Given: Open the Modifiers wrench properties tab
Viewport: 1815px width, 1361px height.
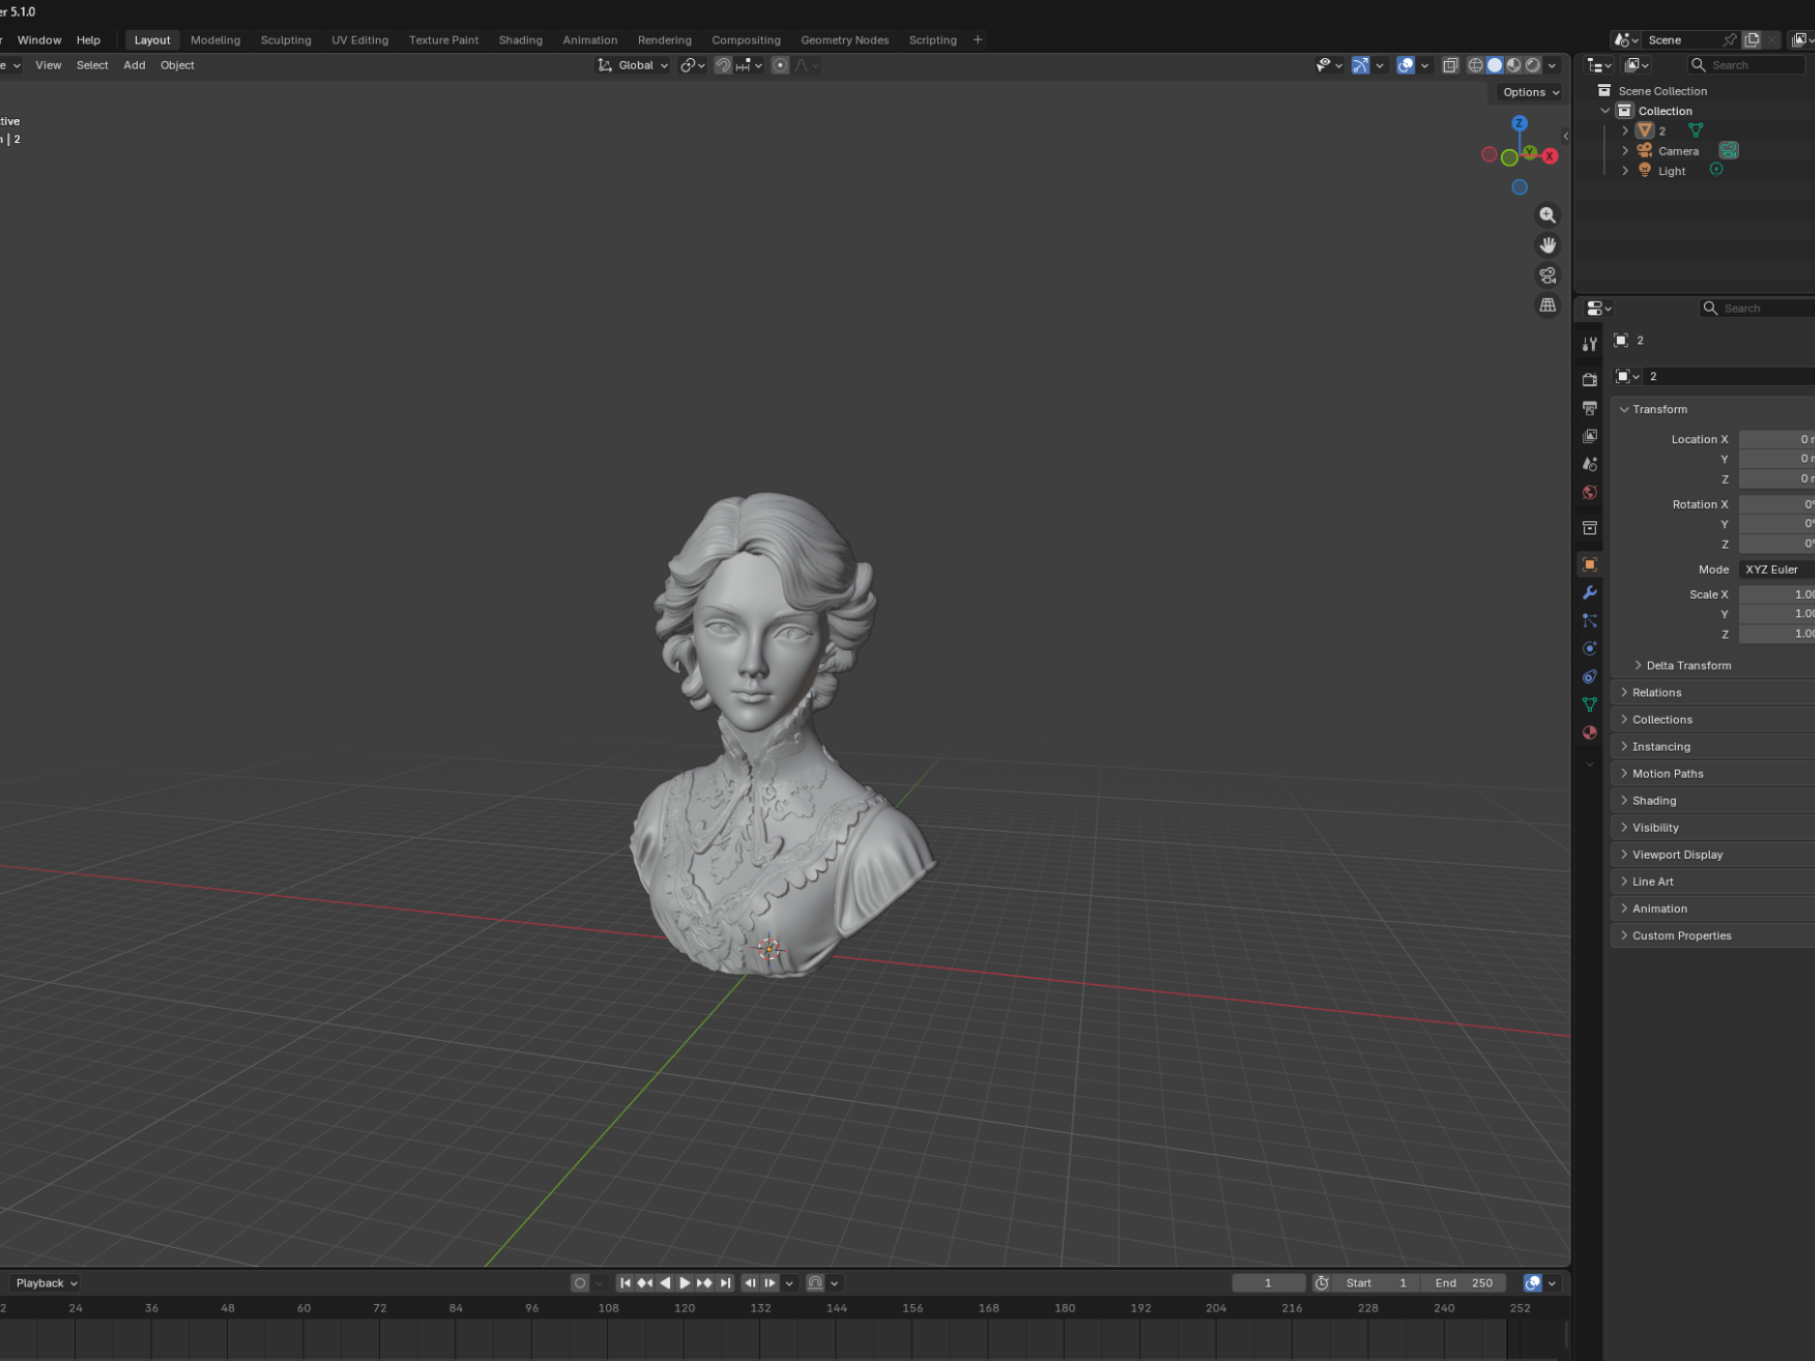Looking at the screenshot, I should click(x=1589, y=592).
